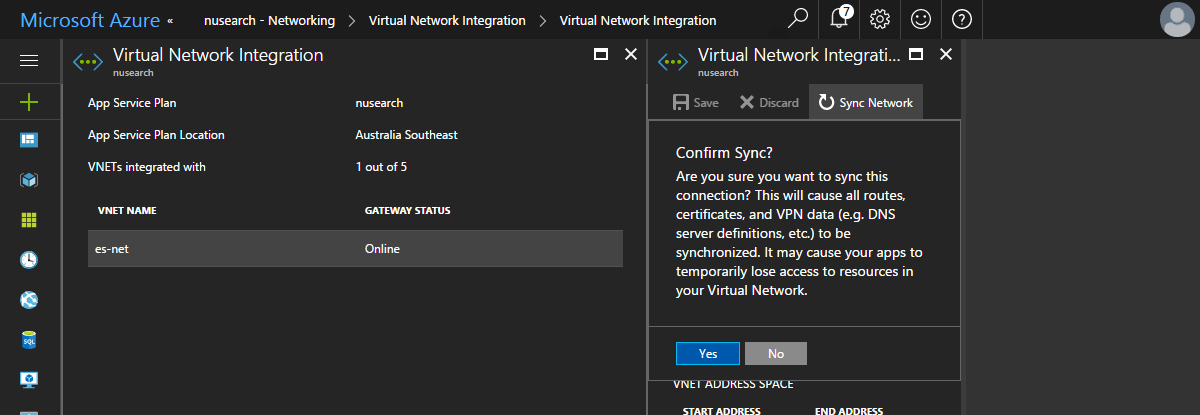The width and height of the screenshot is (1200, 415).
Task: Open notifications bell with badge 7
Action: point(840,19)
